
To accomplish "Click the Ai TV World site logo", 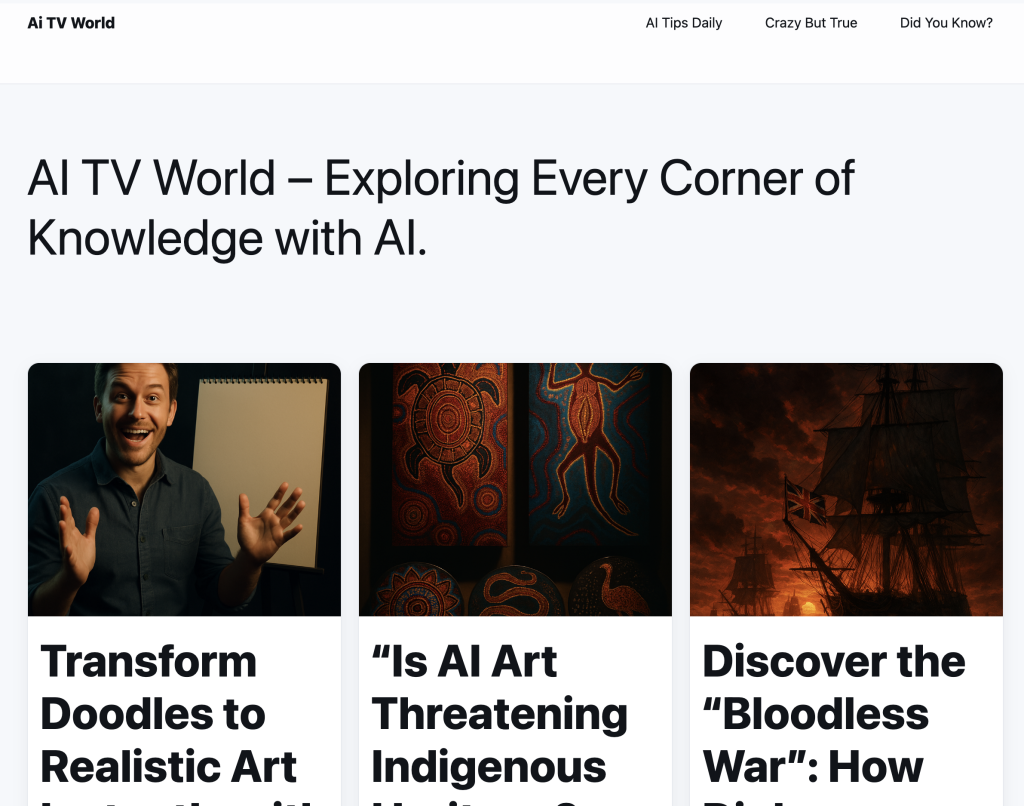I will click(71, 23).
